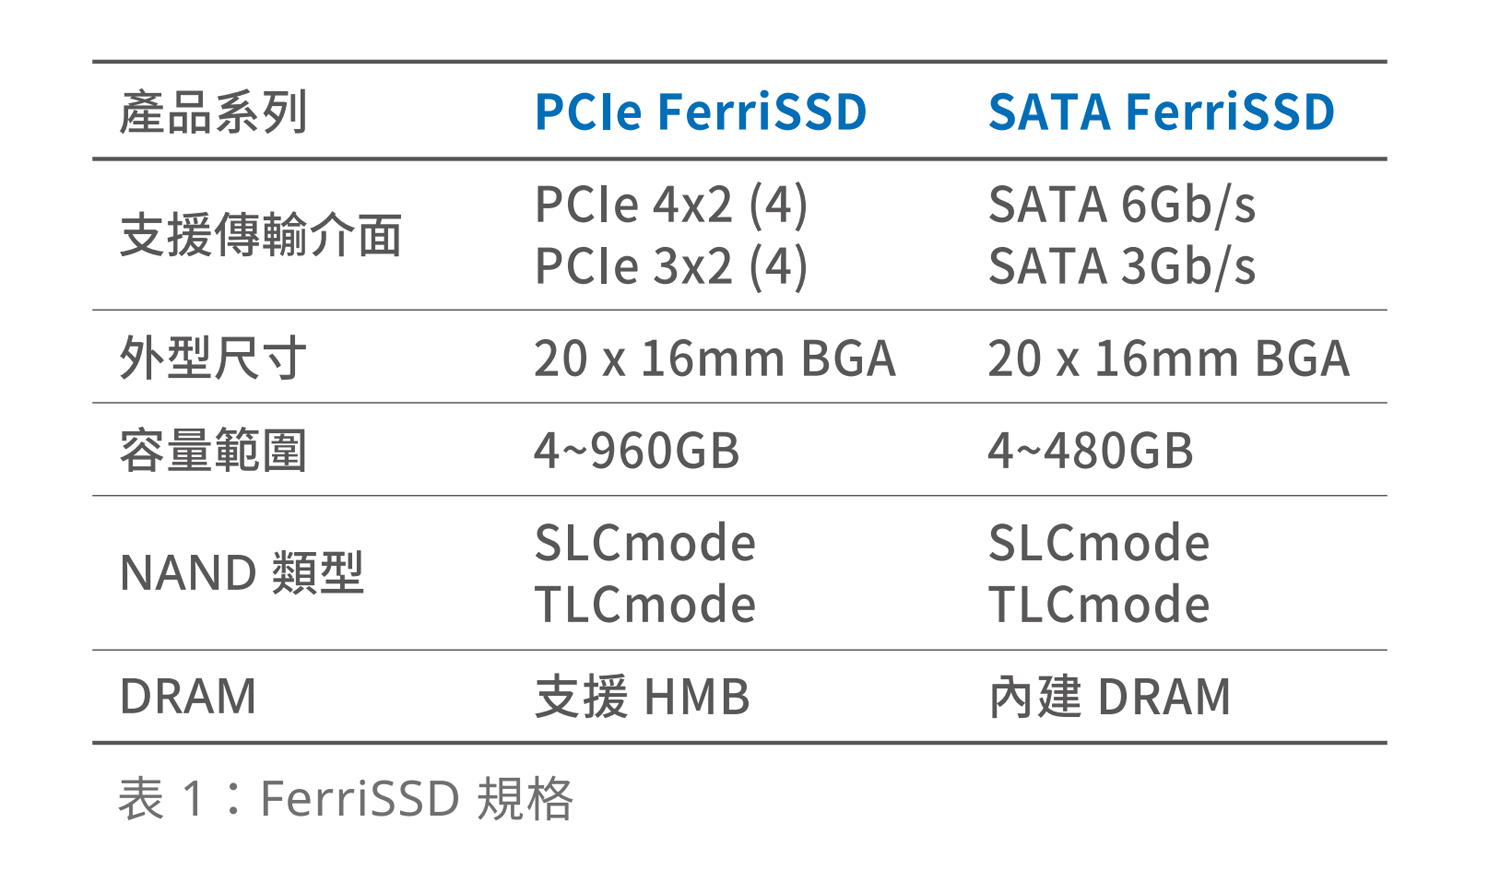Viewport: 1500px width, 870px height.
Task: Select the PCIe 4x2 (4) text
Action: (x=671, y=205)
